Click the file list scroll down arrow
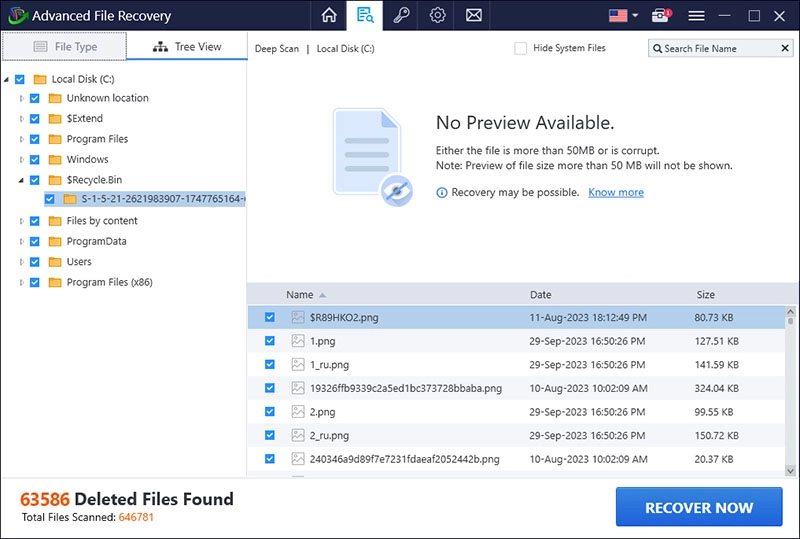Image resolution: width=800 pixels, height=539 pixels. point(790,471)
